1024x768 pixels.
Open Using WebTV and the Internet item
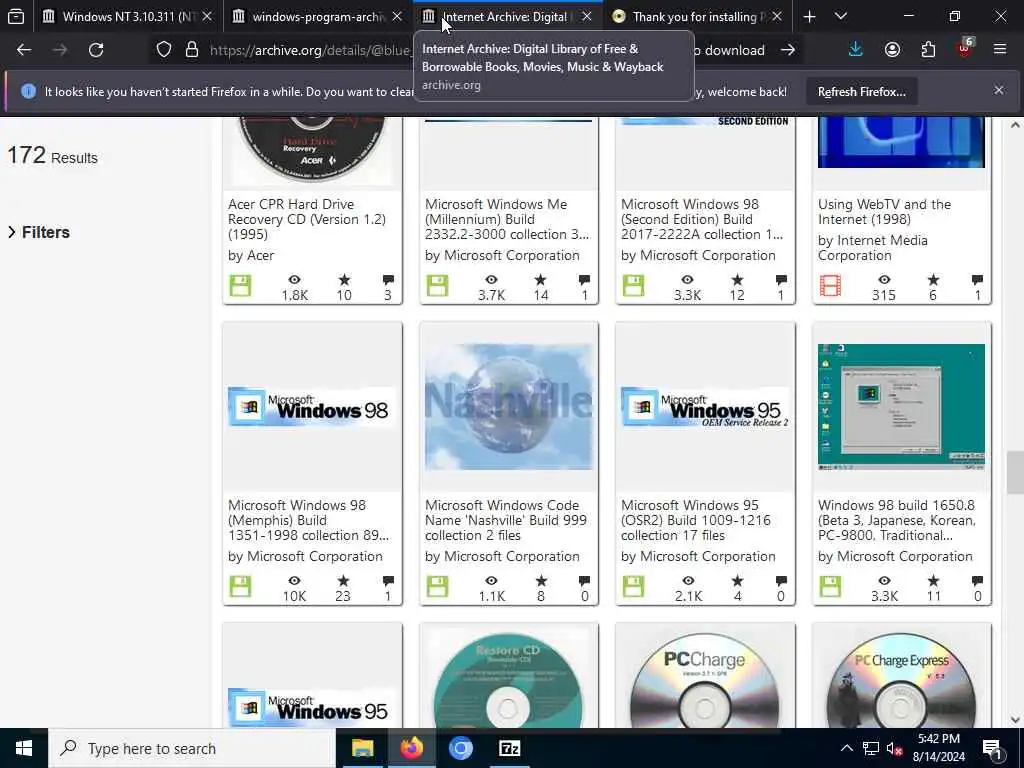click(884, 212)
